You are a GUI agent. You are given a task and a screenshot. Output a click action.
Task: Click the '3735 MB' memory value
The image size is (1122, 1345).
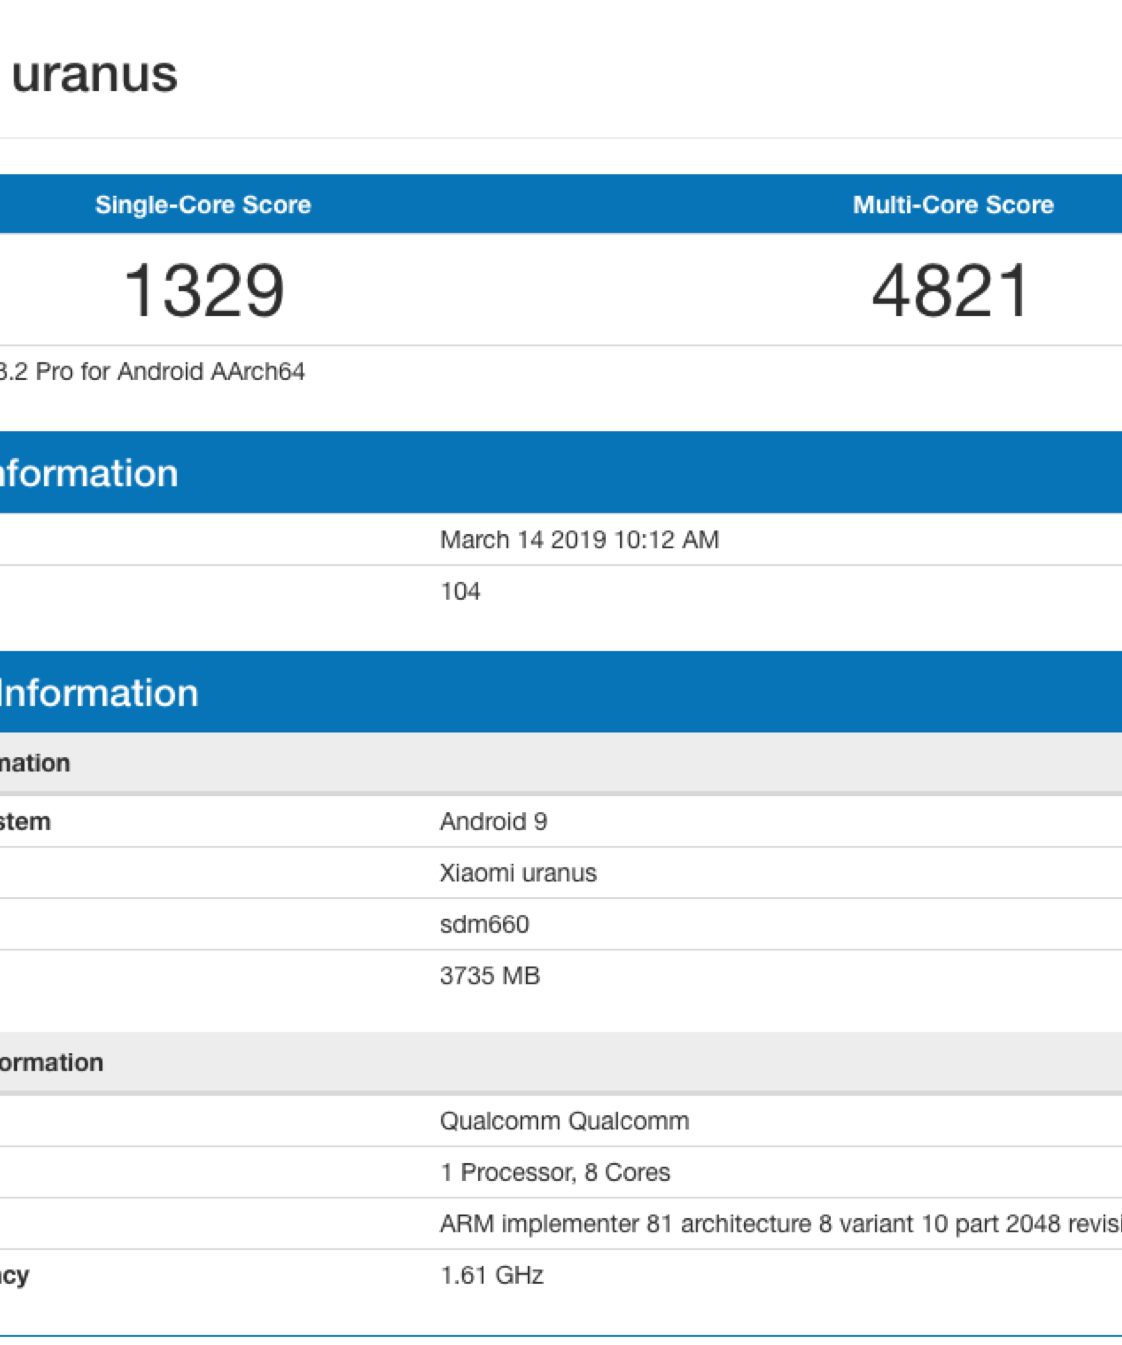(490, 976)
